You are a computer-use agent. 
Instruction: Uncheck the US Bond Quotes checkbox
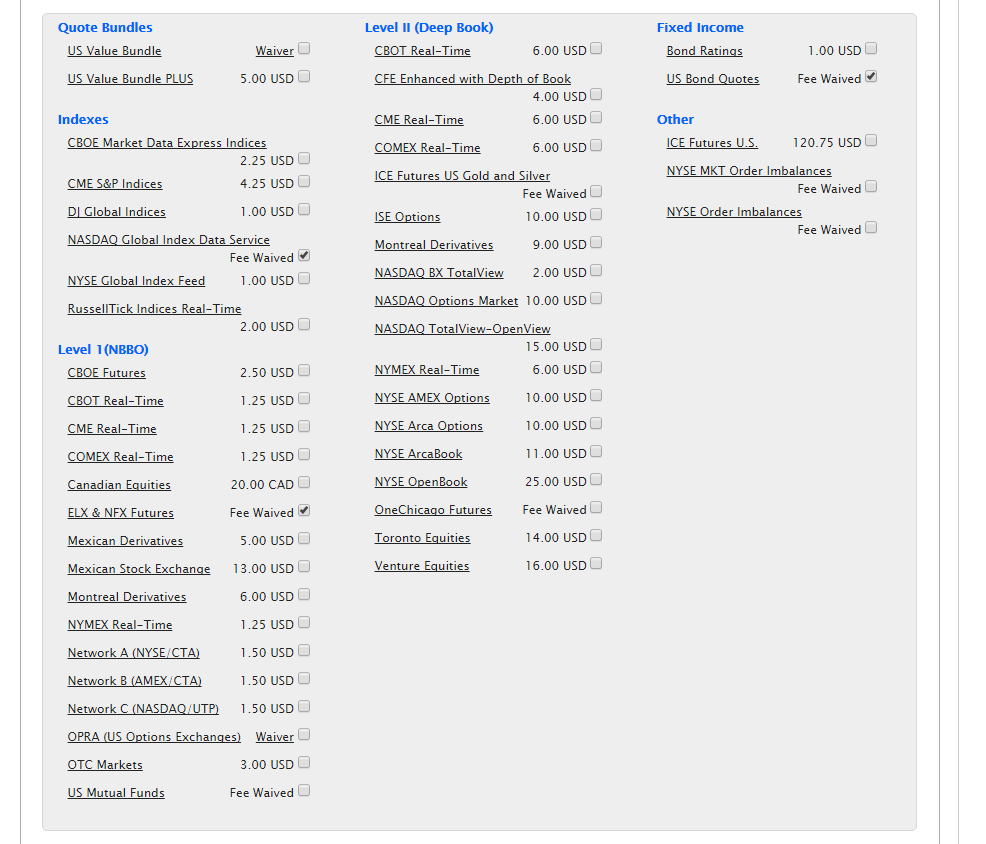(872, 77)
